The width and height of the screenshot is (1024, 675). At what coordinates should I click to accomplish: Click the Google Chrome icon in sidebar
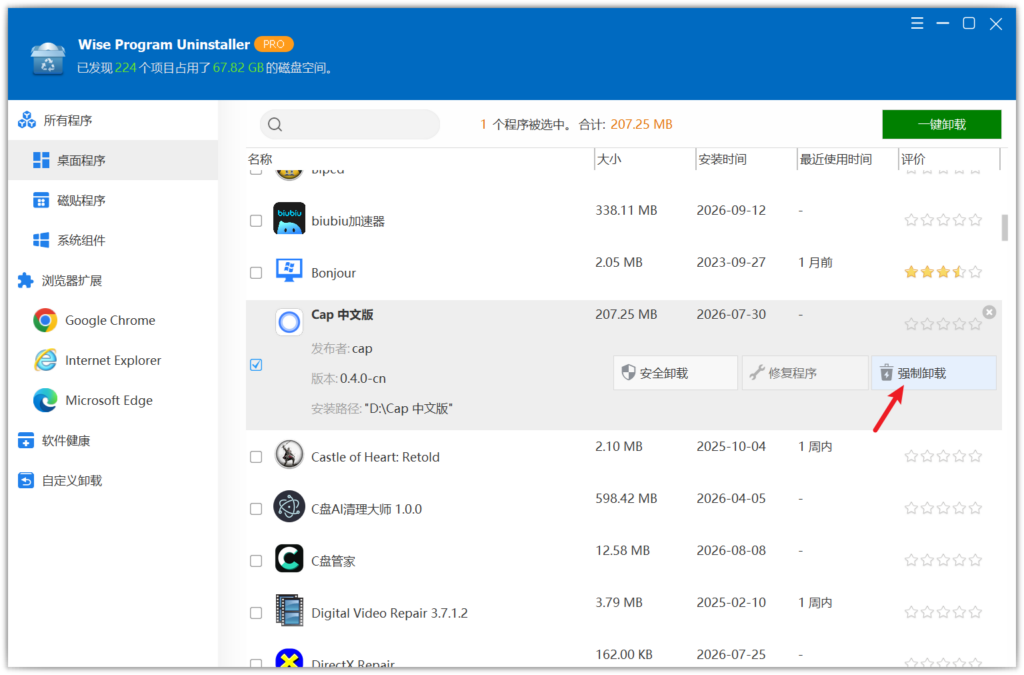click(45, 321)
